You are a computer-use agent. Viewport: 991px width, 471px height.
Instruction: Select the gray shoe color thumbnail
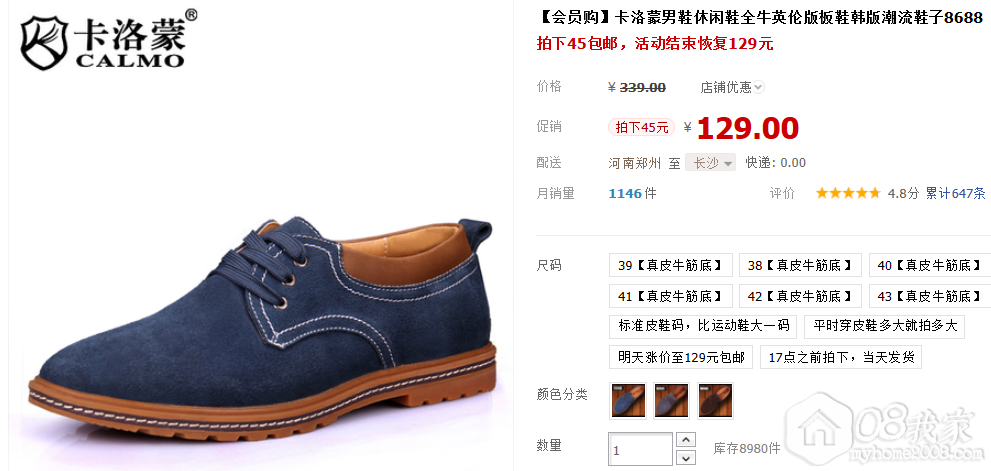coord(671,400)
